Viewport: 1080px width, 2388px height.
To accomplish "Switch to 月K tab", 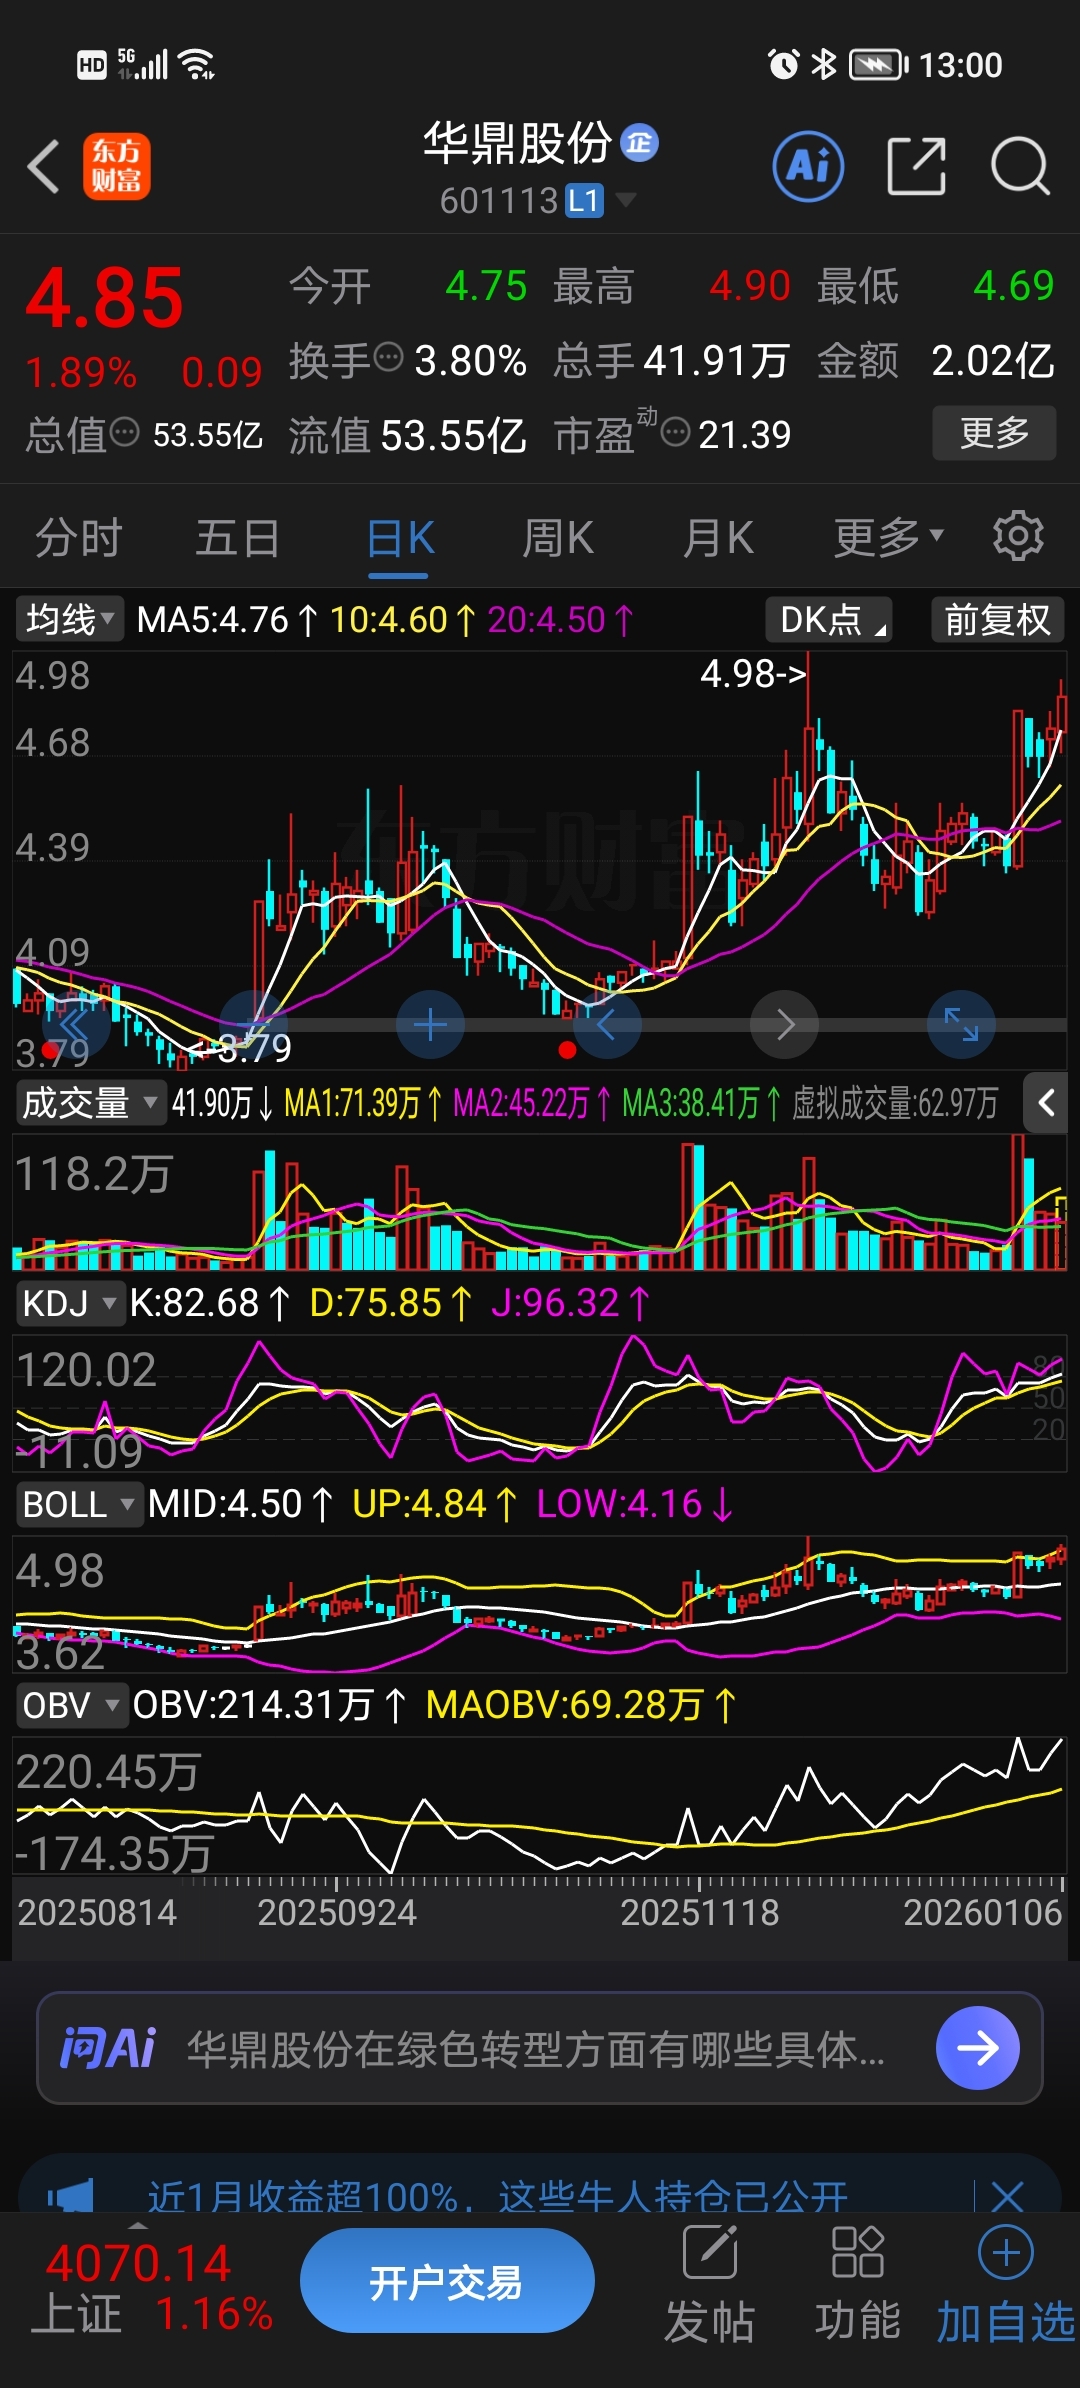I will 718,537.
